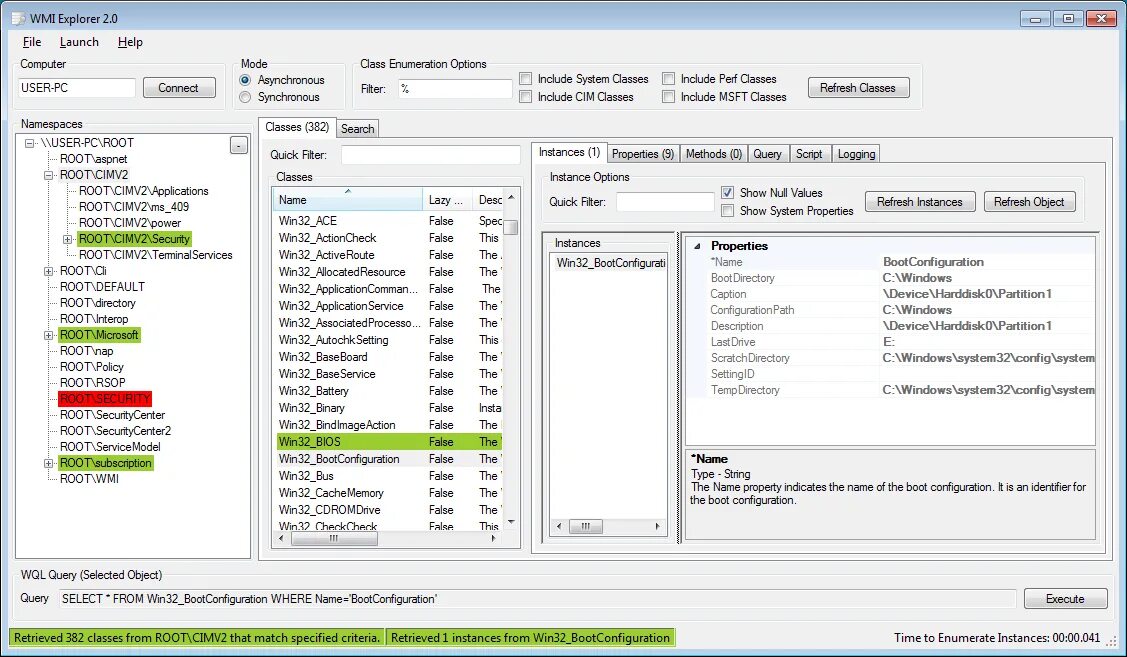Viewport: 1127px width, 657px height.
Task: Sort classes by the Name column header
Action: click(x=347, y=200)
